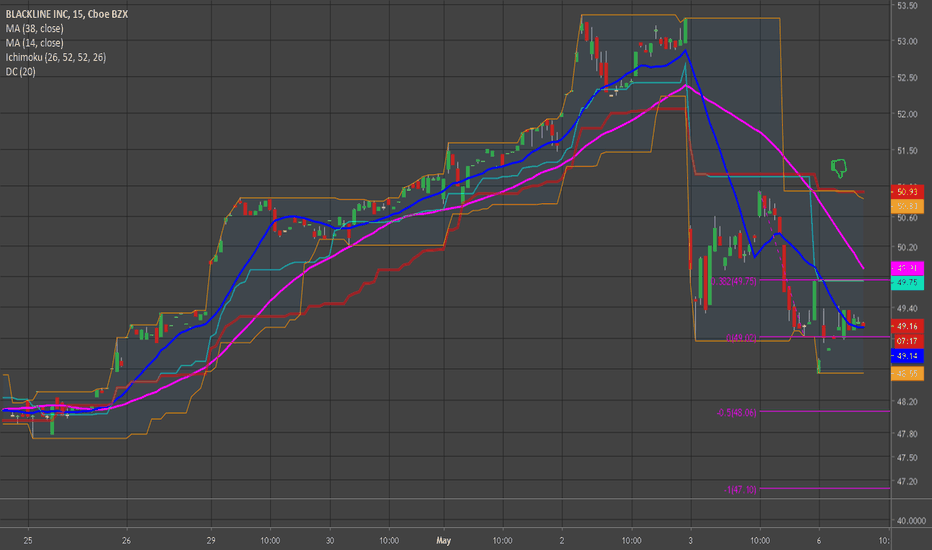
Task: Click the 50.20 price axis label
Action: pyautogui.click(x=907, y=247)
